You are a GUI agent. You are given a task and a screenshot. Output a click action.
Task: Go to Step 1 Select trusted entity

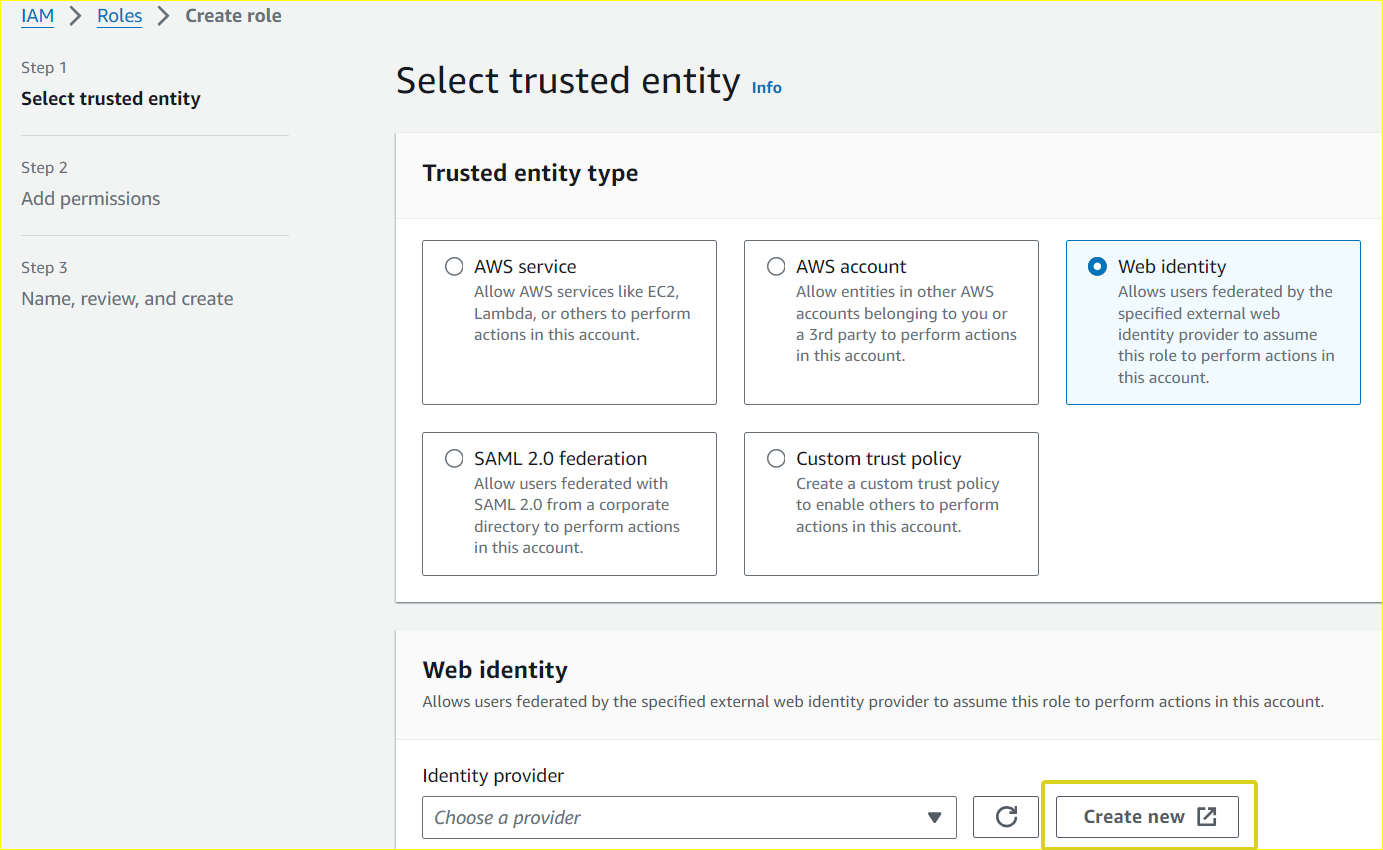[x=110, y=98]
